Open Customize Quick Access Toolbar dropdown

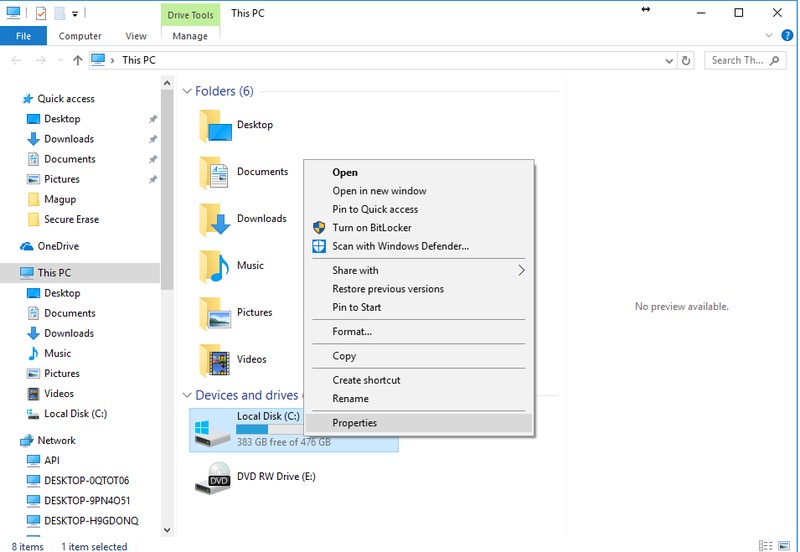click(x=75, y=14)
